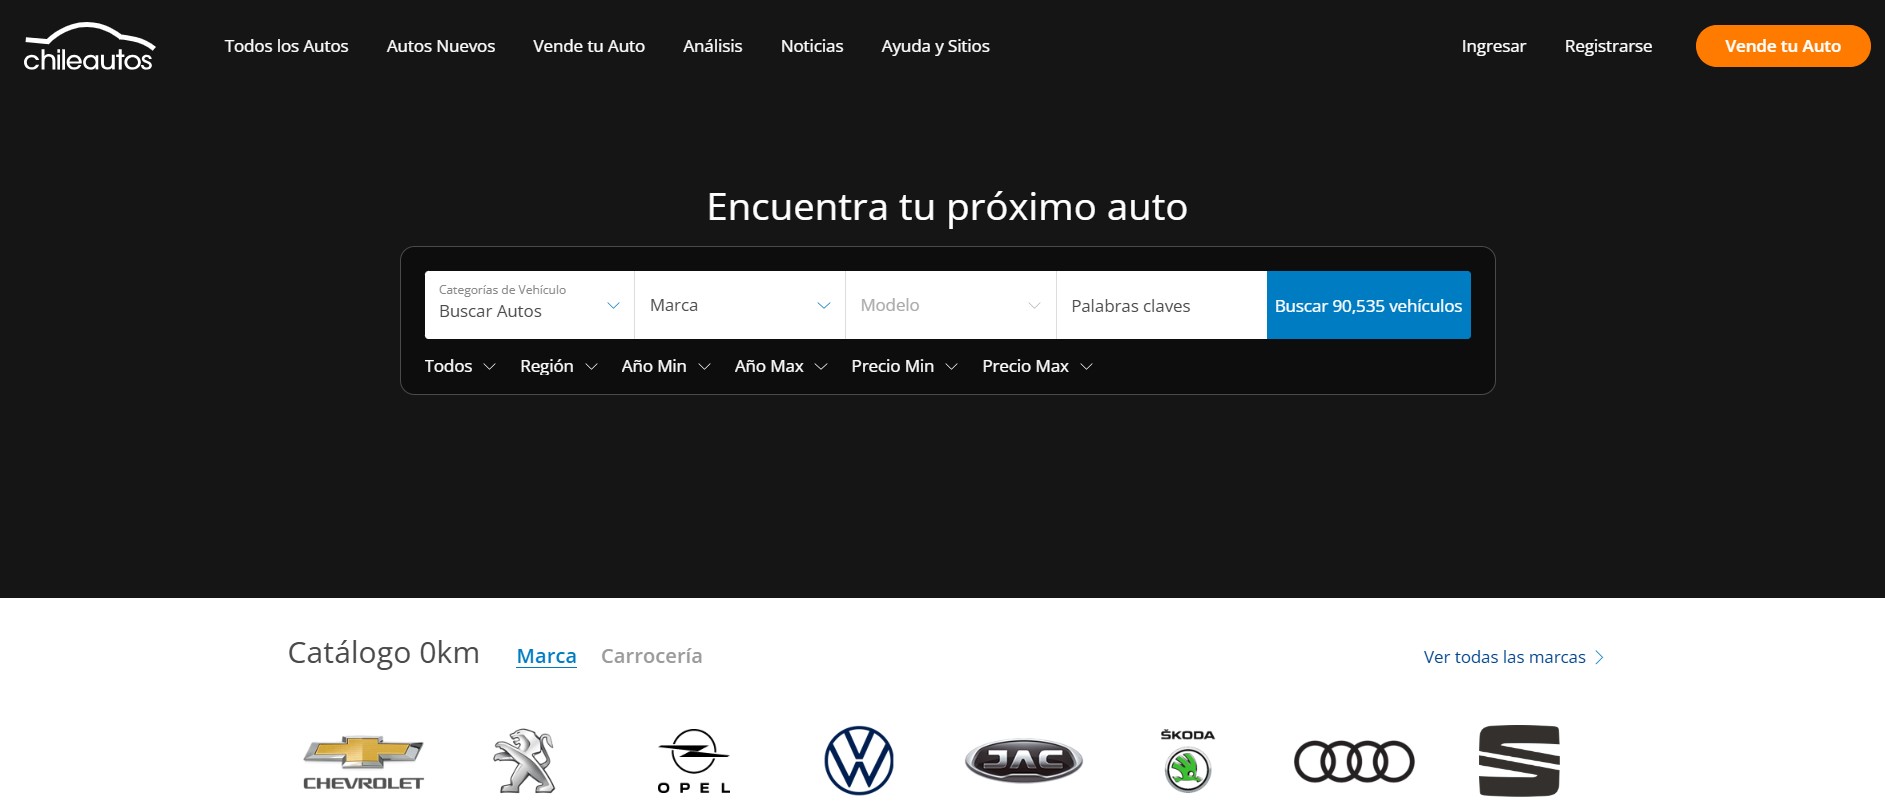This screenshot has width=1885, height=805.
Task: Expand the Precio Max filter
Action: tap(1036, 366)
